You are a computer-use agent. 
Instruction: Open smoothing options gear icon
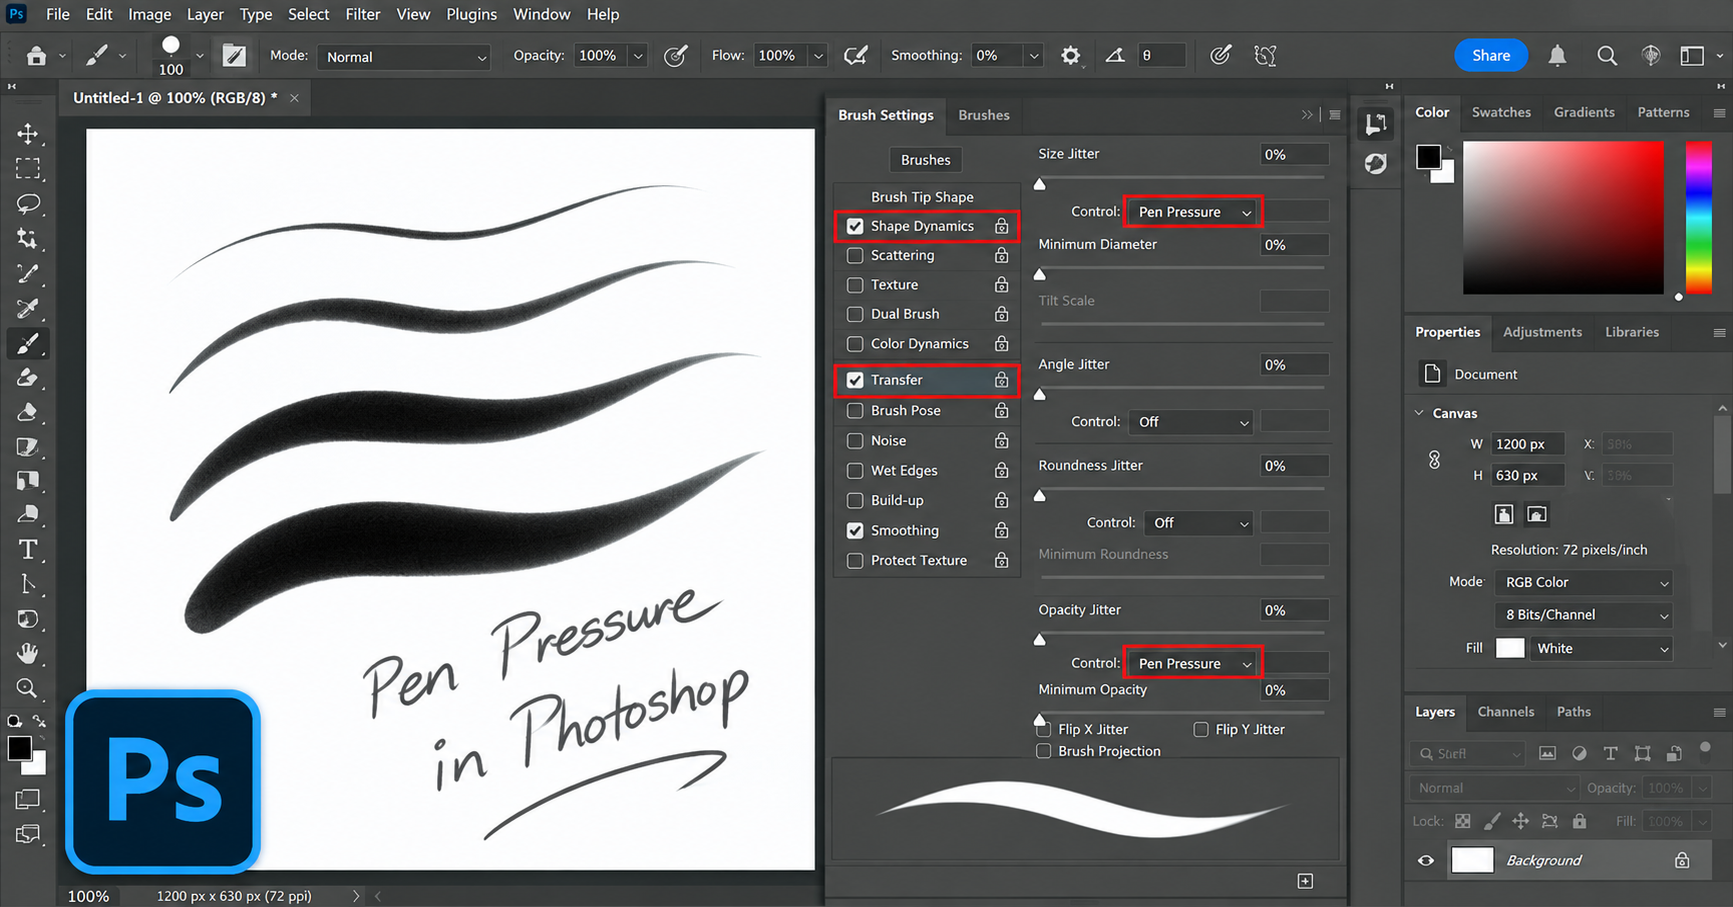(1070, 56)
